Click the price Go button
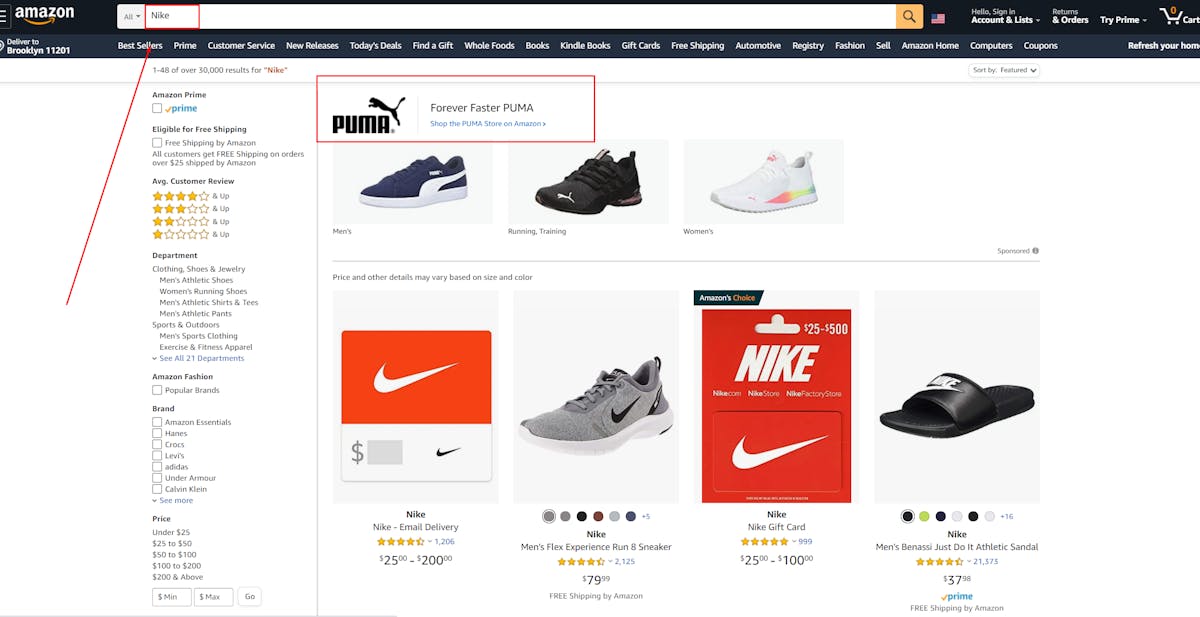This screenshot has height=617, width=1200. [250, 596]
